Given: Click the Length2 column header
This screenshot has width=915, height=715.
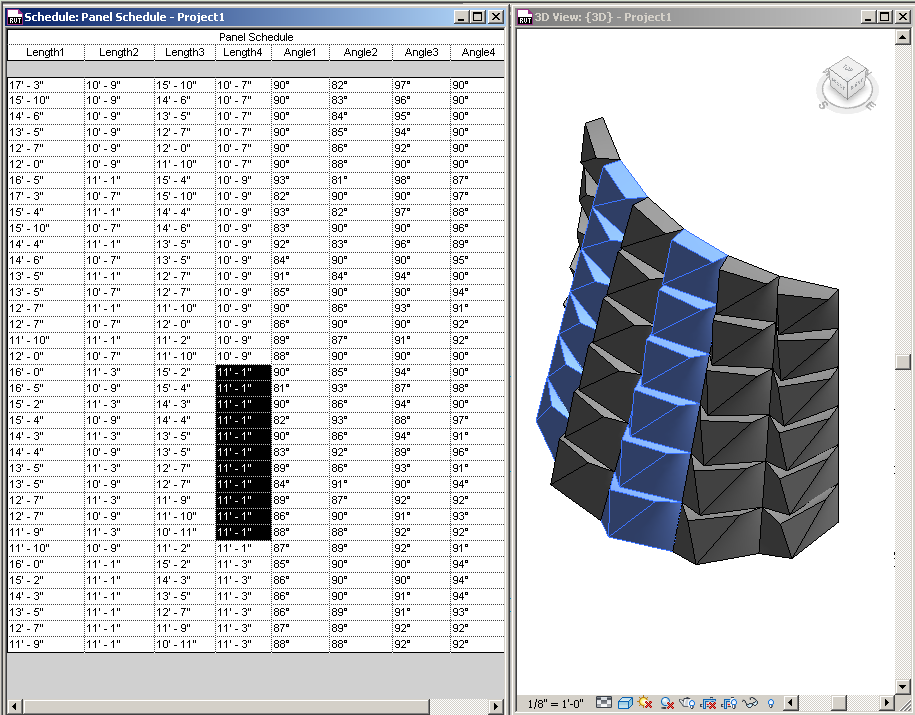Looking at the screenshot, I should click(x=119, y=52).
